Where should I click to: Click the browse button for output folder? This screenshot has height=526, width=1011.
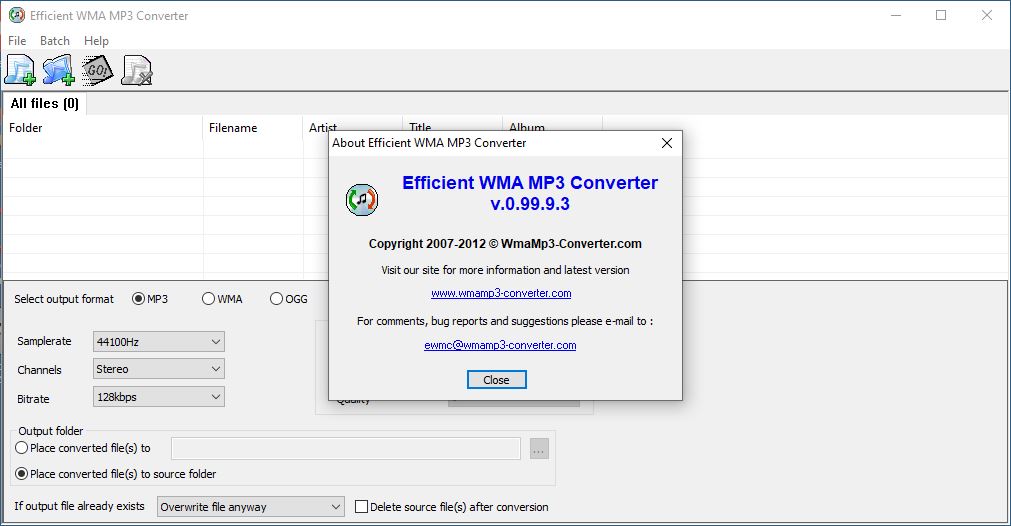coord(539,449)
